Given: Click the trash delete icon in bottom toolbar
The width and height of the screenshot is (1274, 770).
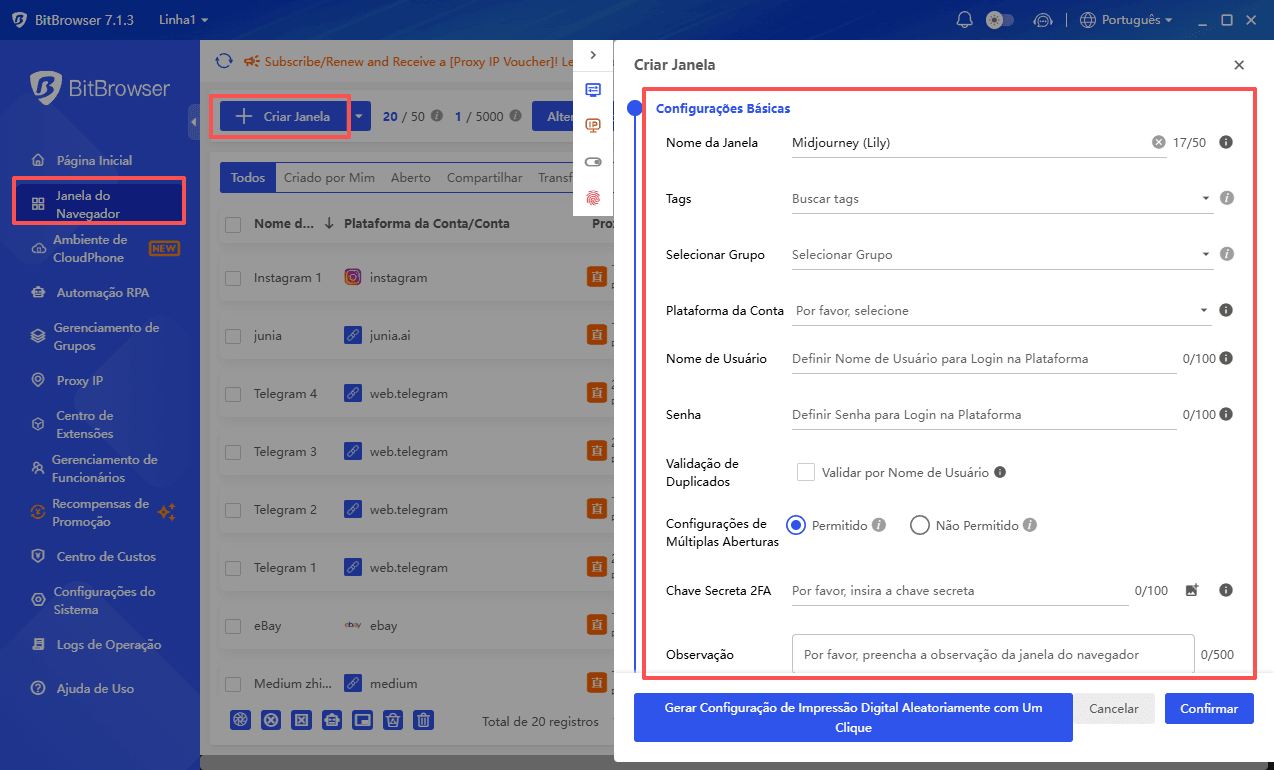Looking at the screenshot, I should [x=424, y=720].
